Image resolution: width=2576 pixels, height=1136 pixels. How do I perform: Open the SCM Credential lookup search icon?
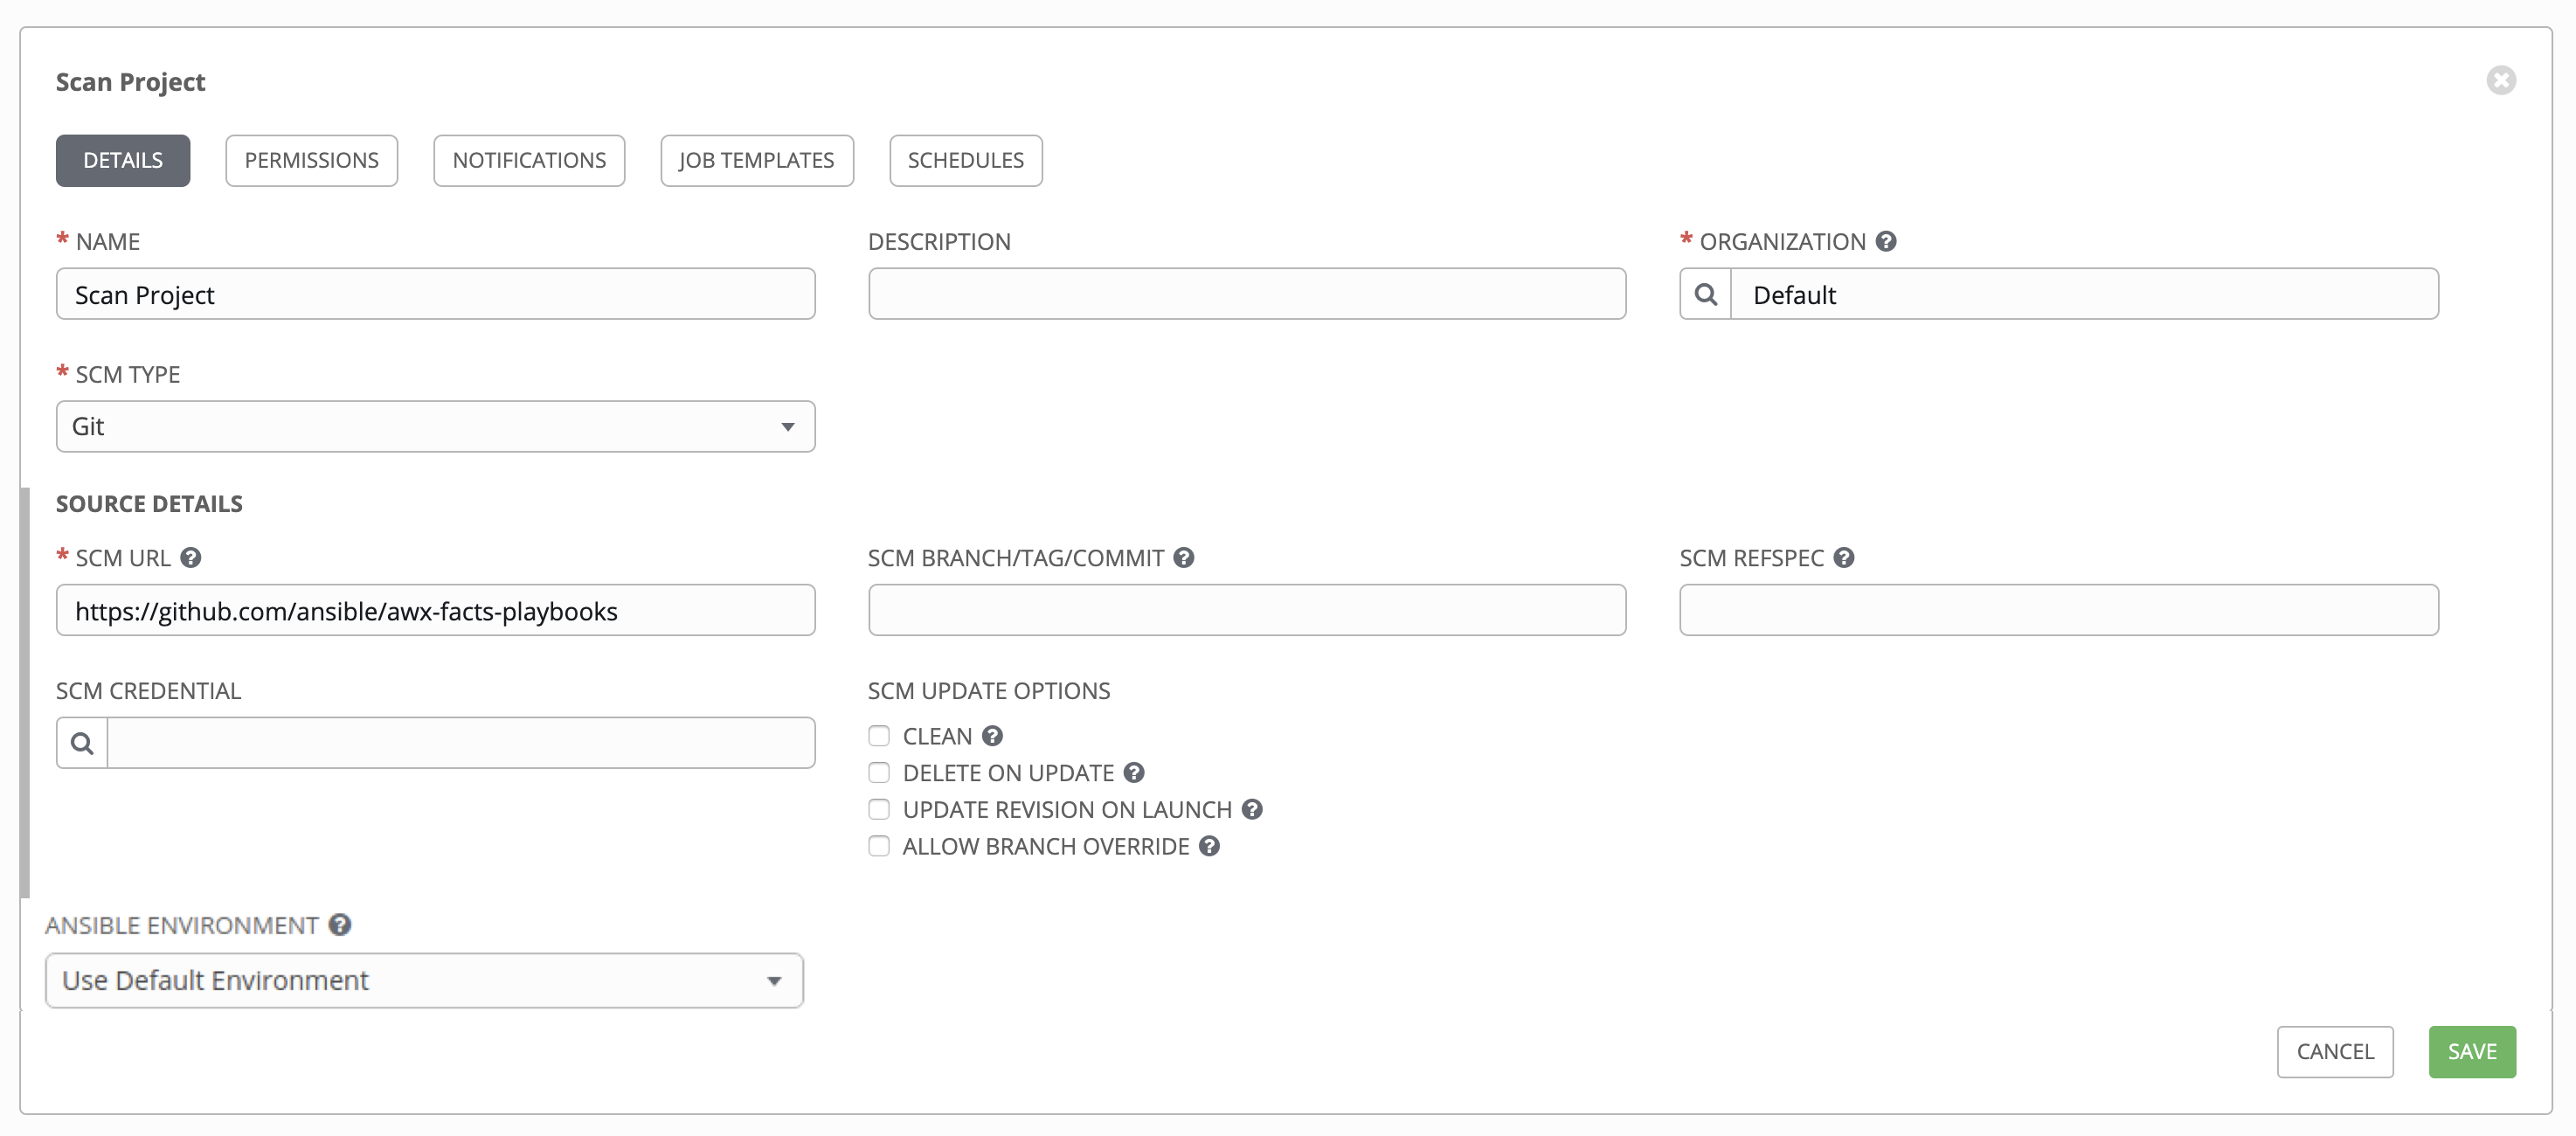click(x=82, y=743)
